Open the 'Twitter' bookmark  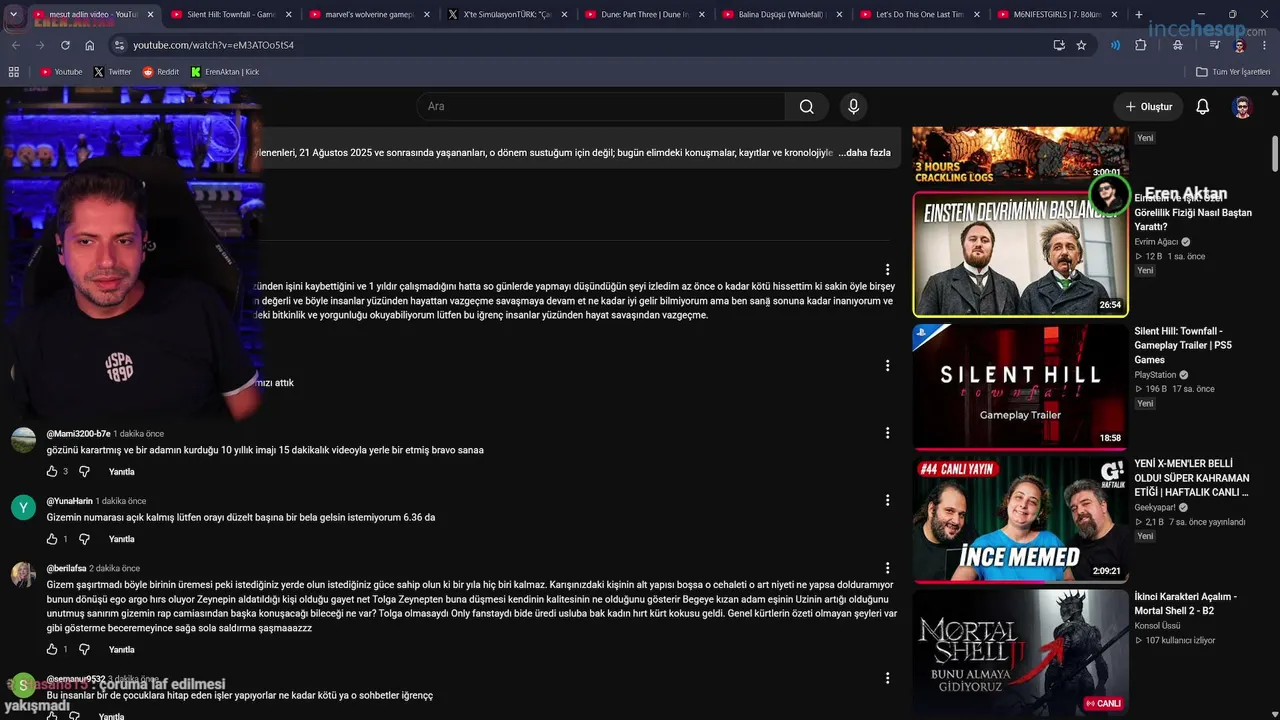click(112, 72)
